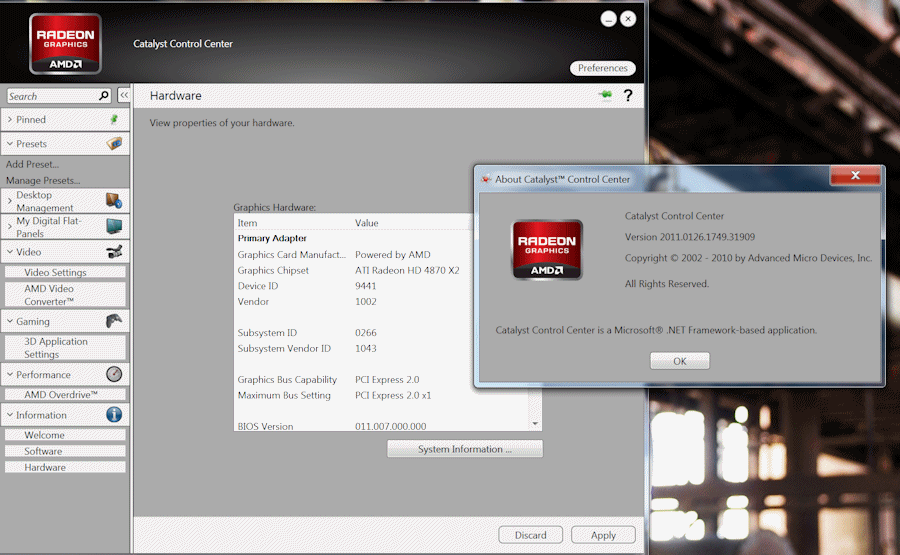Click the green pin icon beside Pinned
The image size is (900, 555).
[x=114, y=119]
